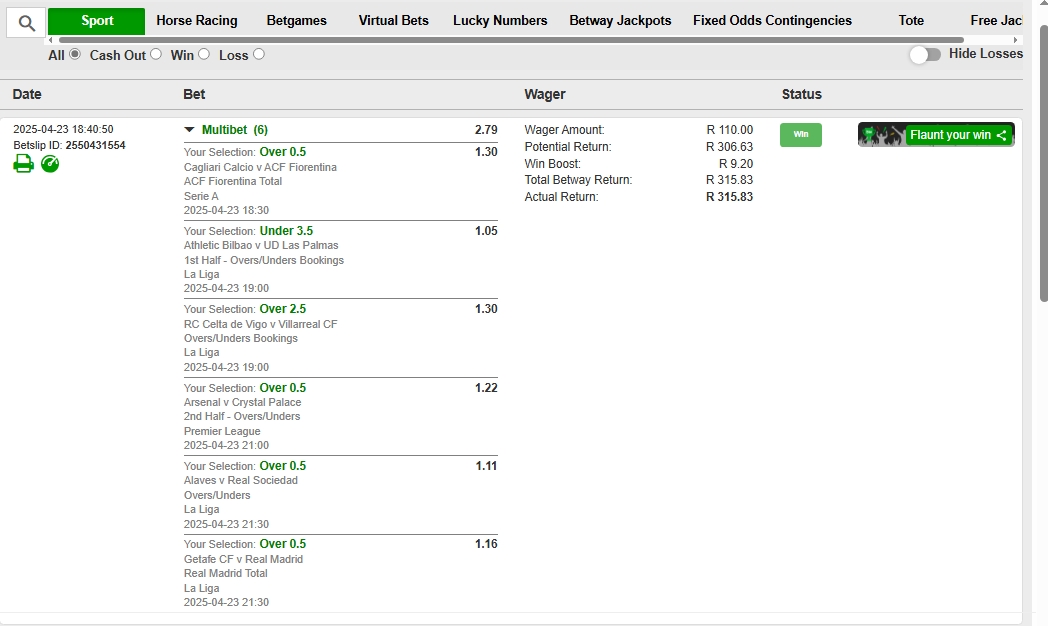Switch to Virtual Bets tab
The image size is (1048, 626).
(x=393, y=21)
